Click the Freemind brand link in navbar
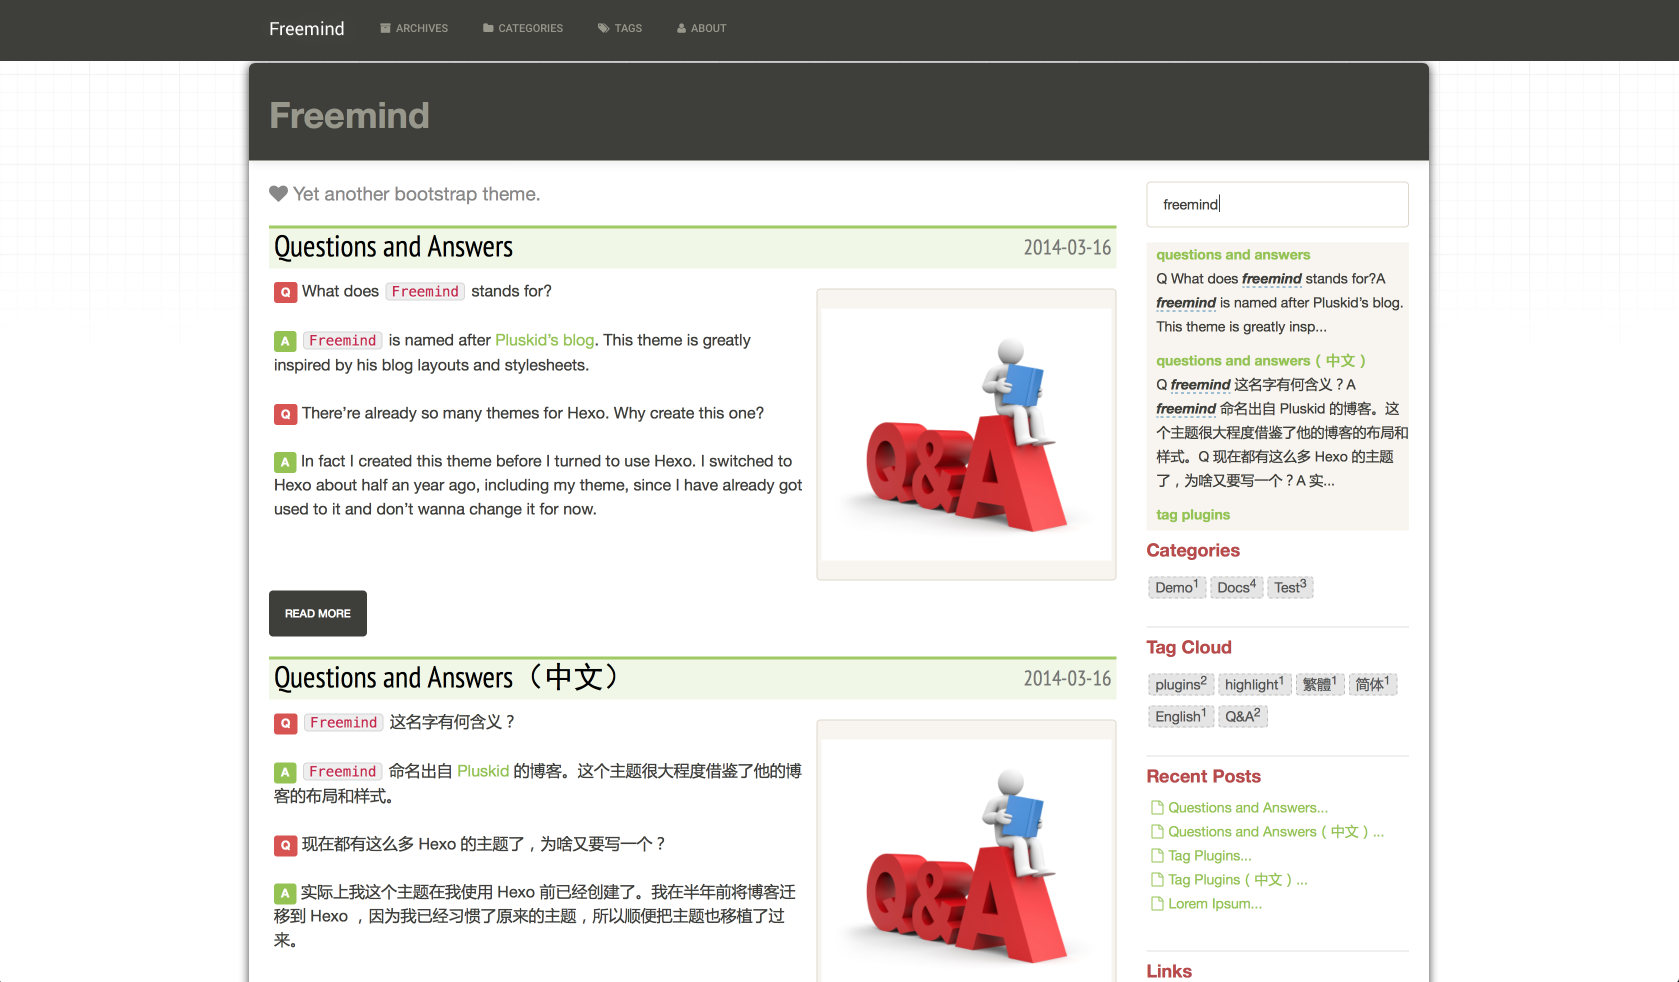The width and height of the screenshot is (1679, 982). (x=306, y=29)
